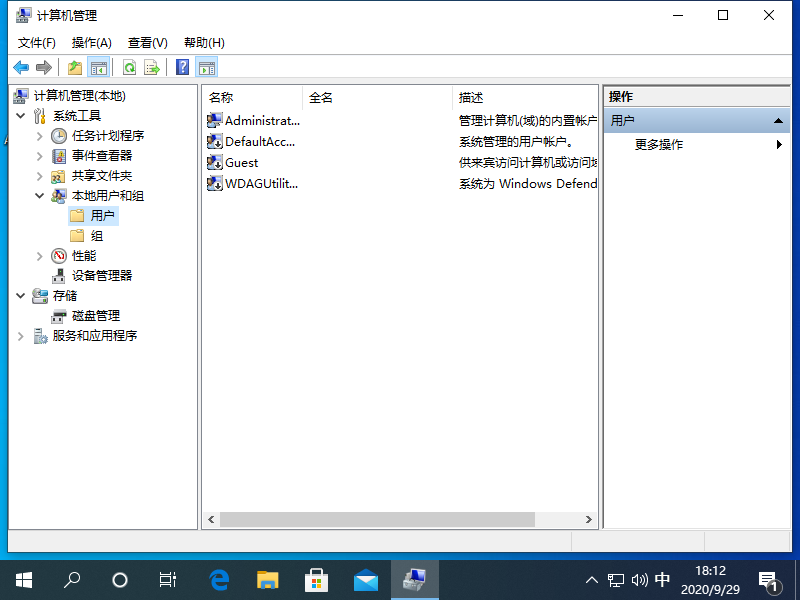
Task: Show or hide the Action pane via toolbar icon
Action: pos(206,67)
